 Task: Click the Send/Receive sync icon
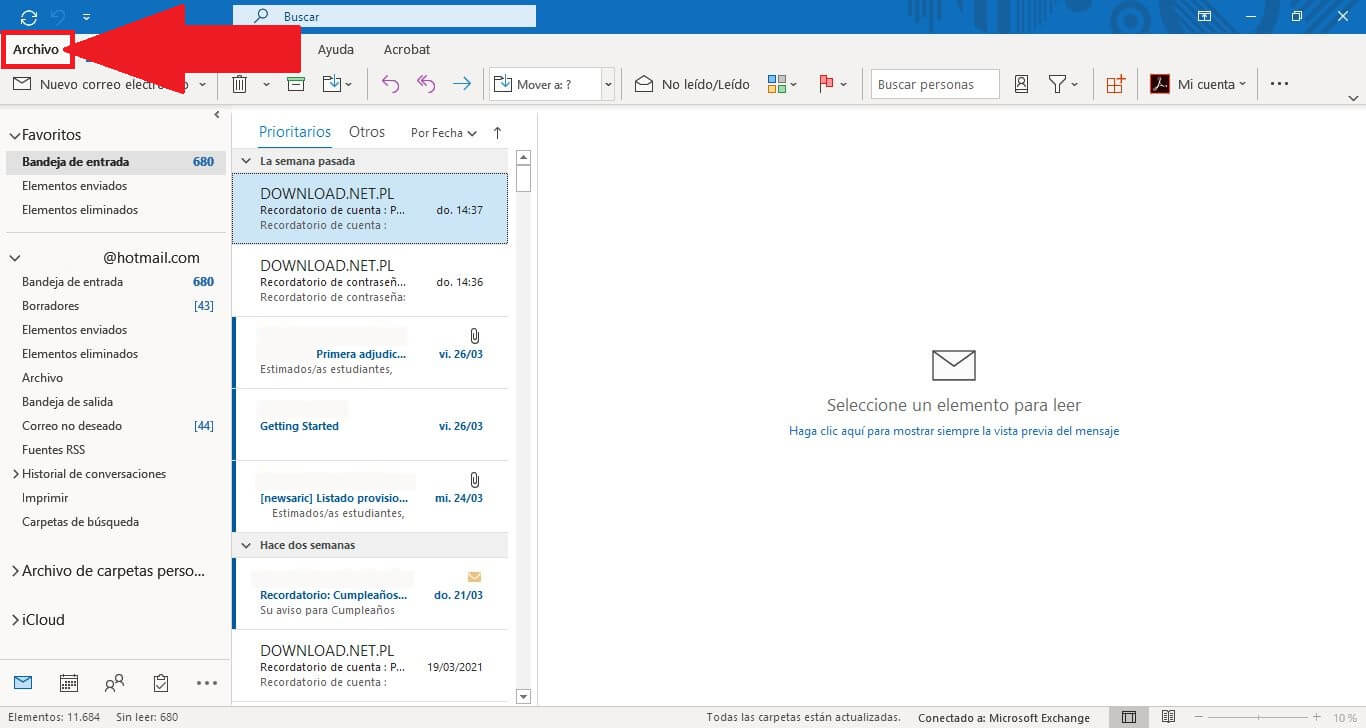pyautogui.click(x=29, y=17)
